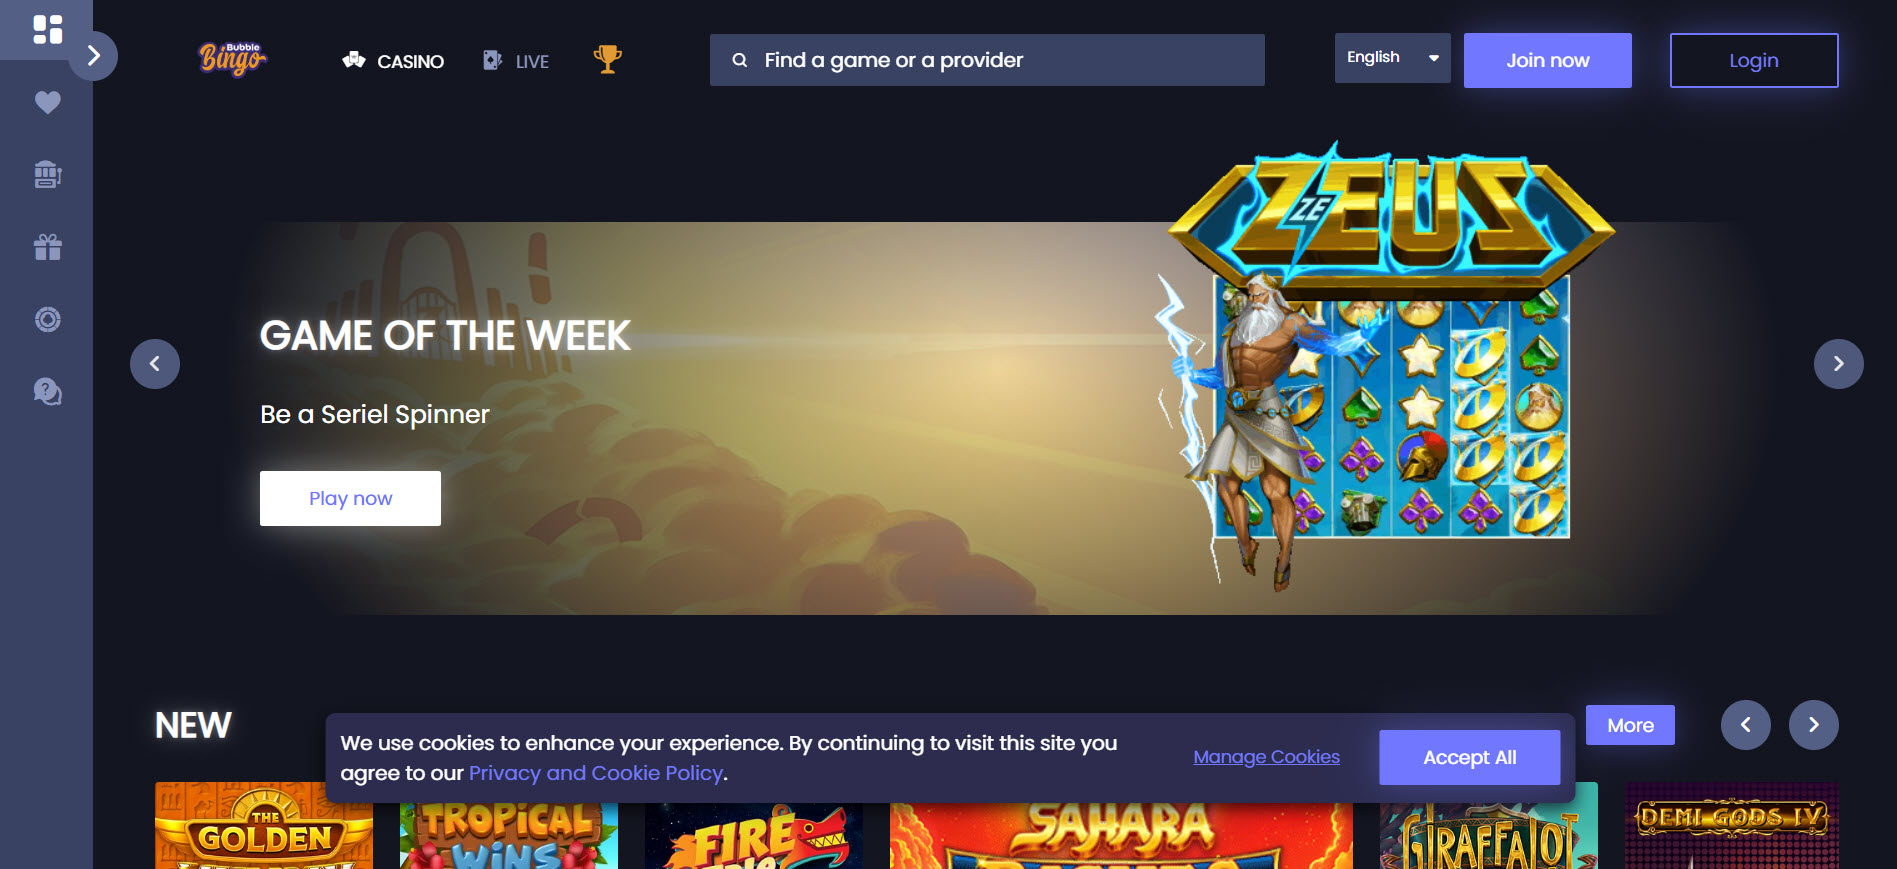Open the Manage Cookies link
1897x869 pixels.
[1266, 757]
